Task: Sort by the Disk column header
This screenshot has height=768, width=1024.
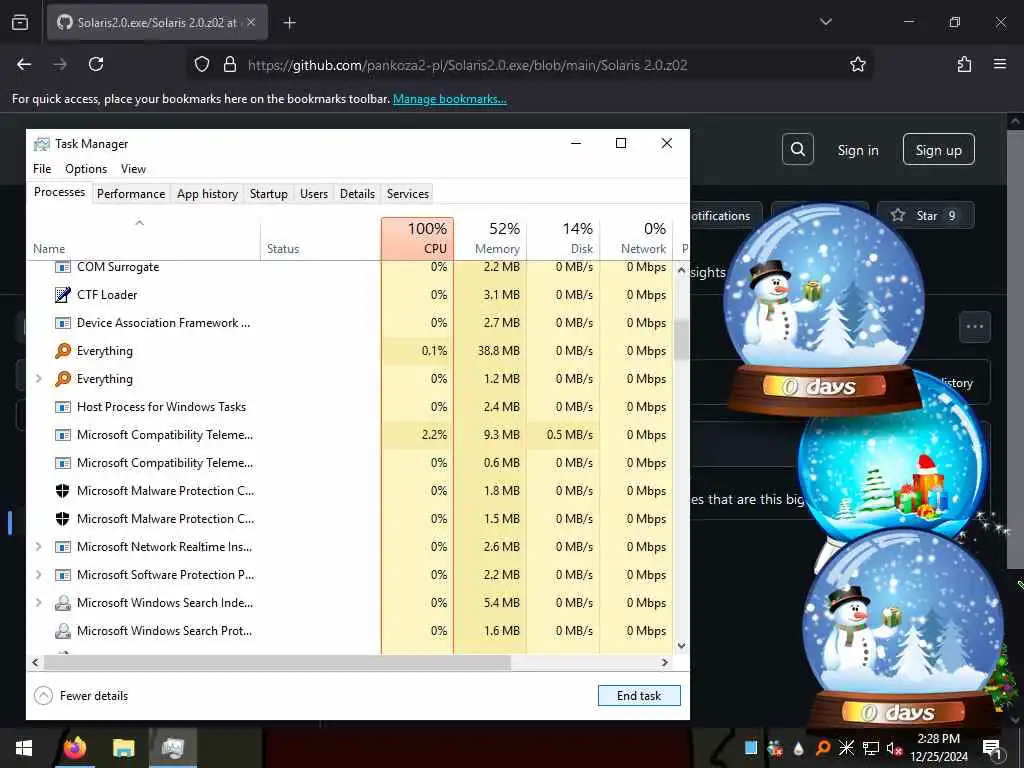Action: [563, 238]
